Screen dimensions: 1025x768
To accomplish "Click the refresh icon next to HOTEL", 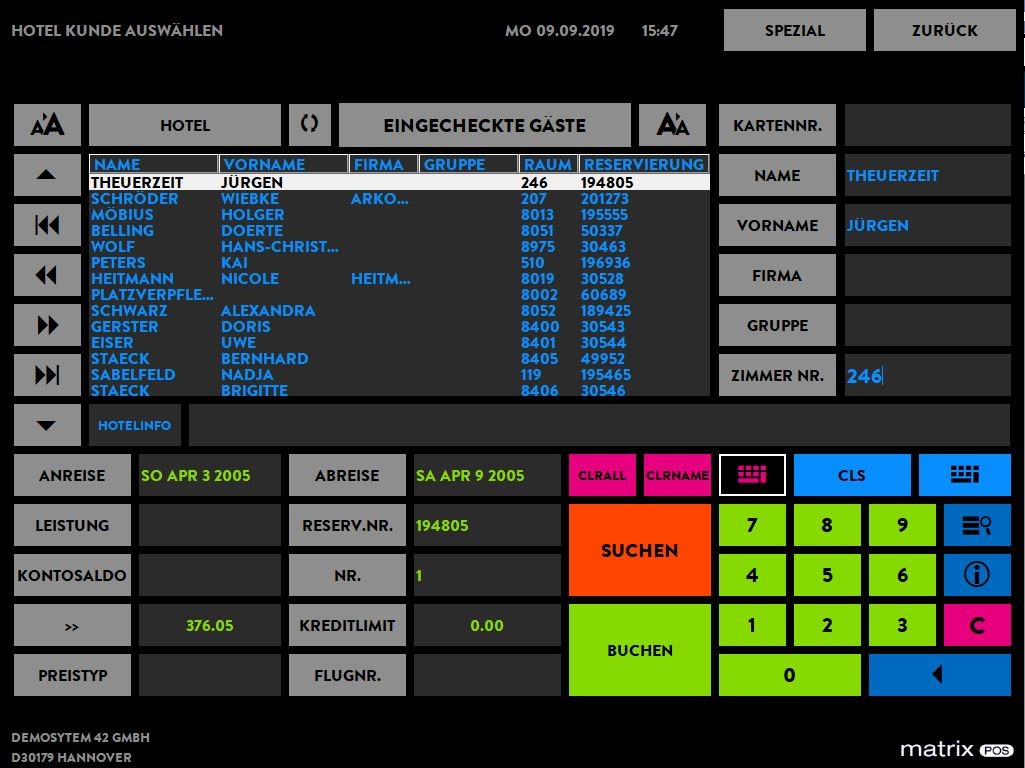I will tap(310, 125).
